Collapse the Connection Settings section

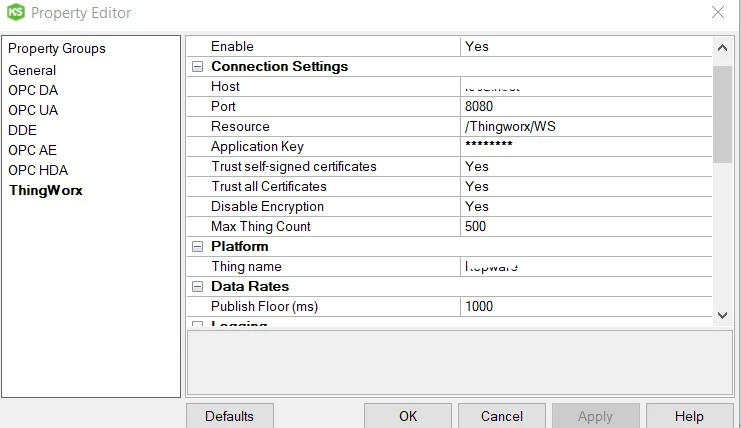click(x=198, y=67)
